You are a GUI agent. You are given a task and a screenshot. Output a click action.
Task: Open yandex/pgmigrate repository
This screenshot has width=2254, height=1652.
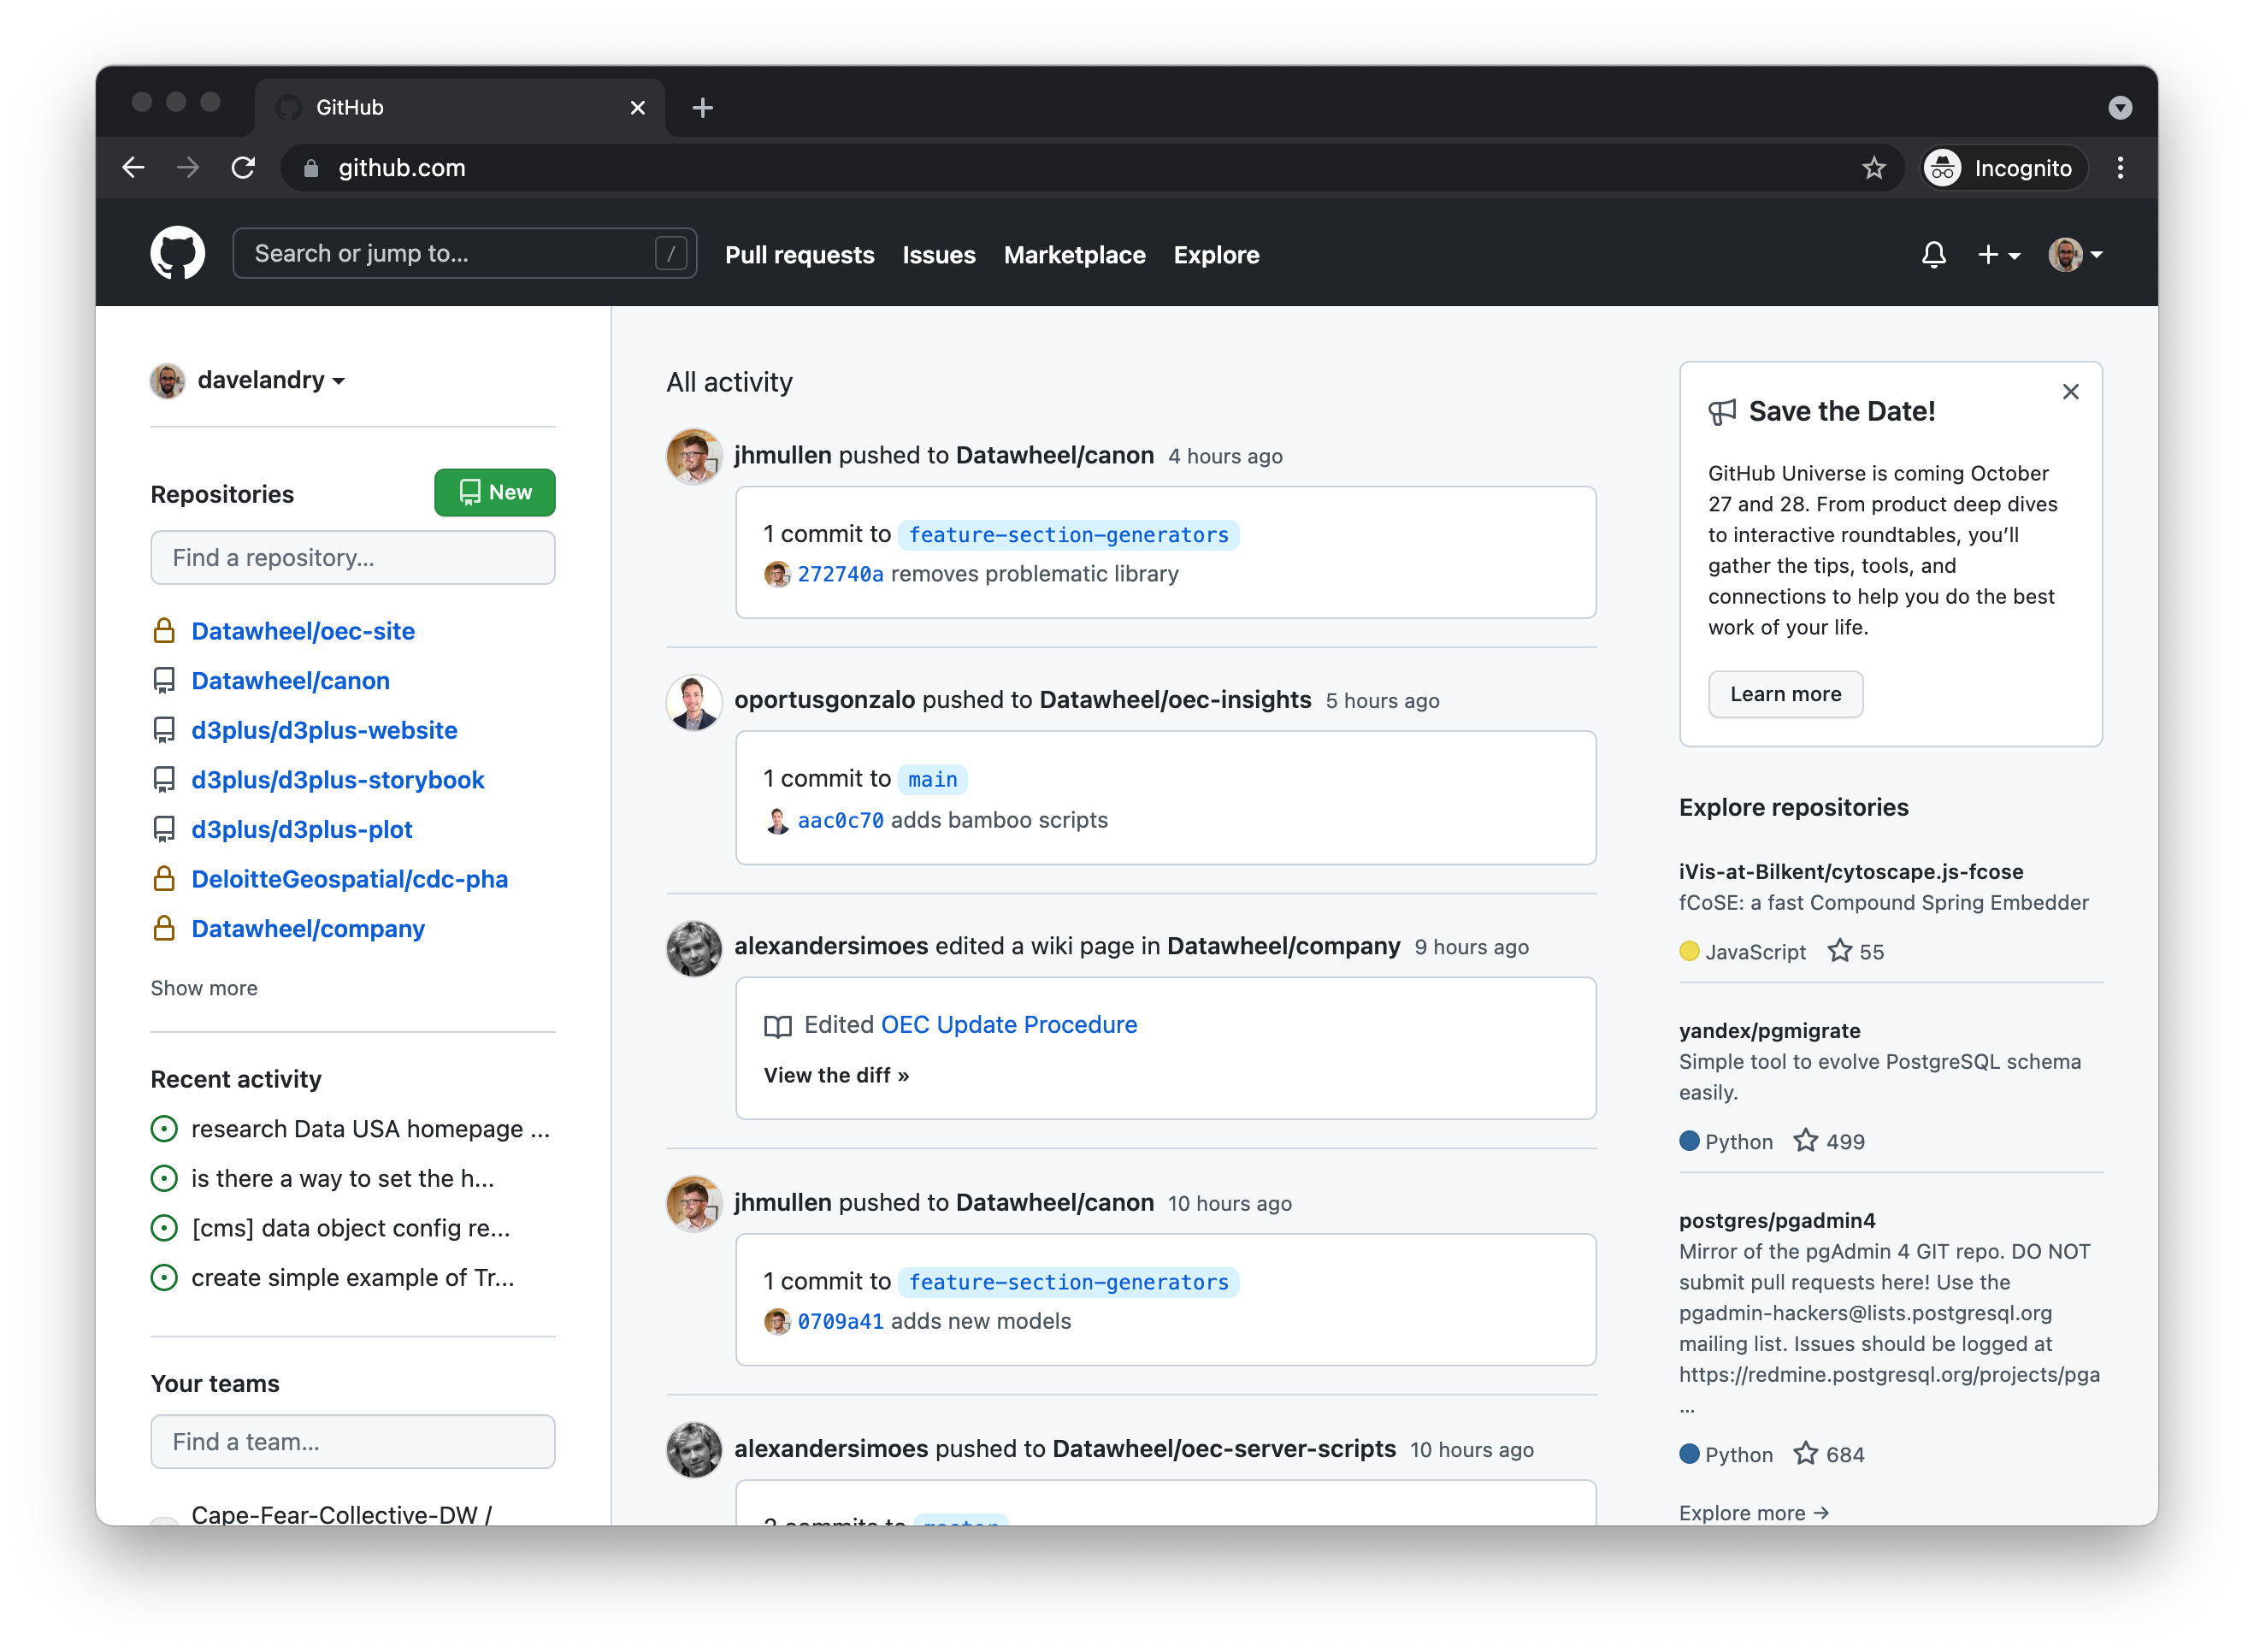click(1769, 1031)
